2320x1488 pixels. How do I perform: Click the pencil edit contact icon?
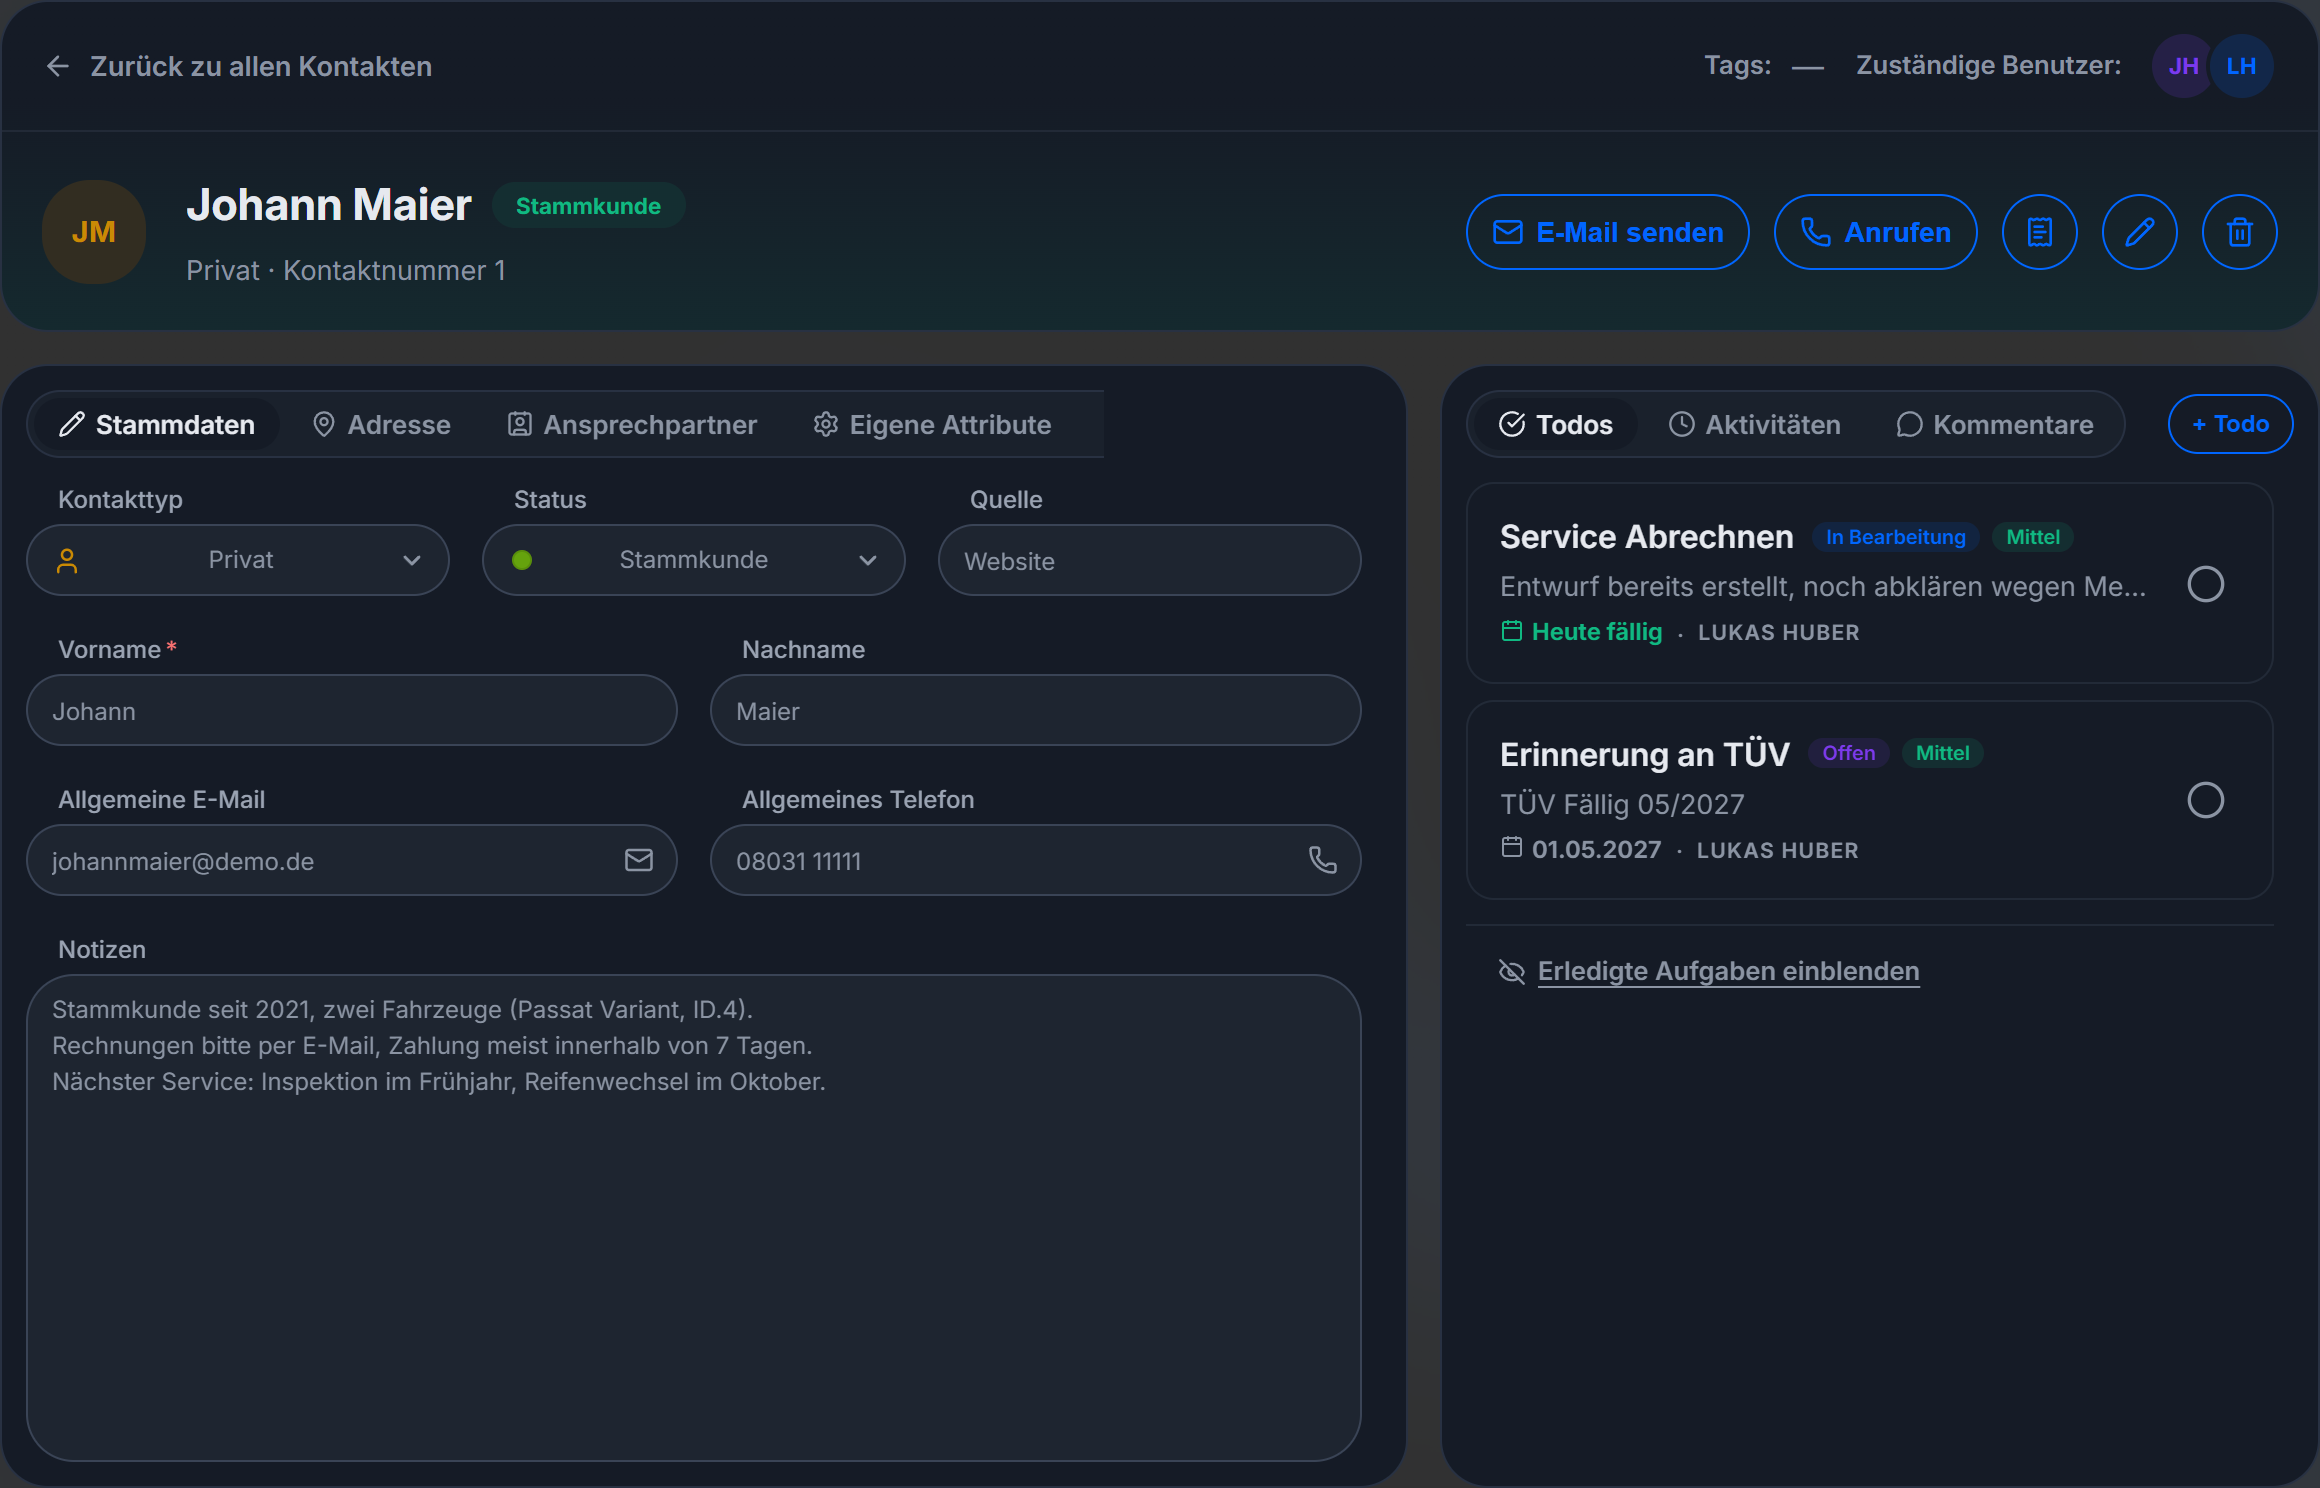click(x=2139, y=232)
